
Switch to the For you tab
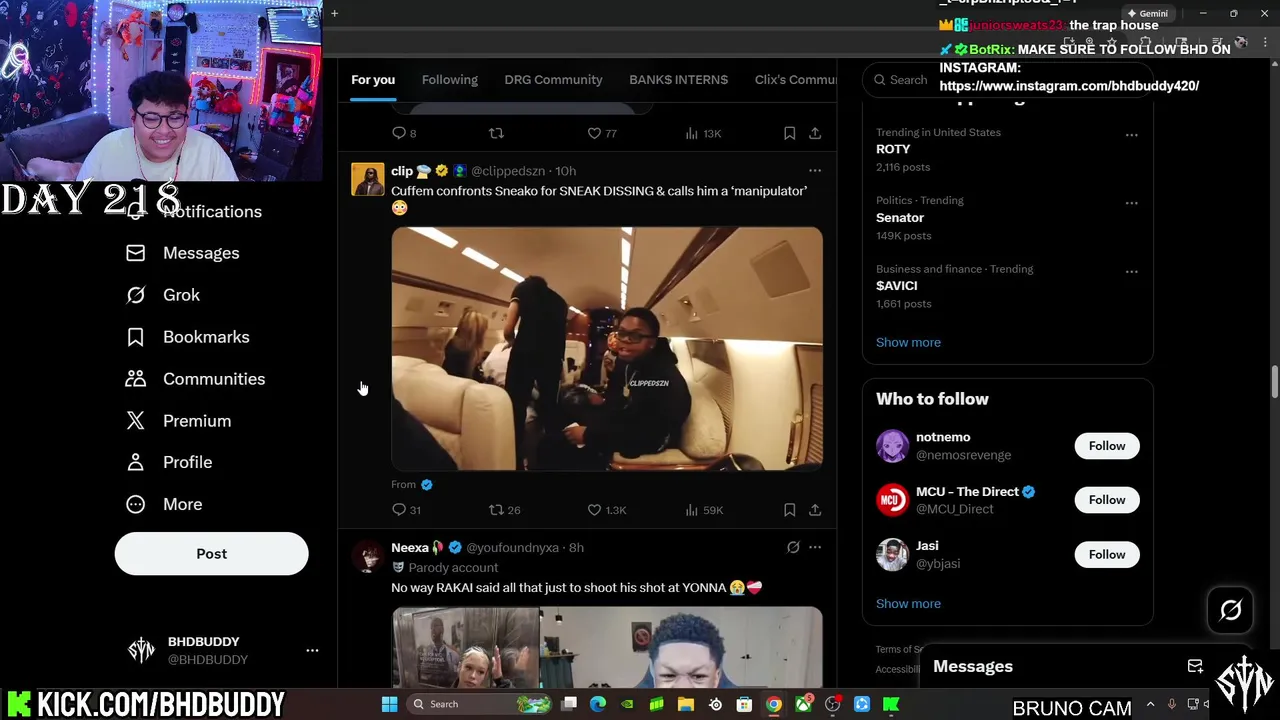tap(373, 80)
